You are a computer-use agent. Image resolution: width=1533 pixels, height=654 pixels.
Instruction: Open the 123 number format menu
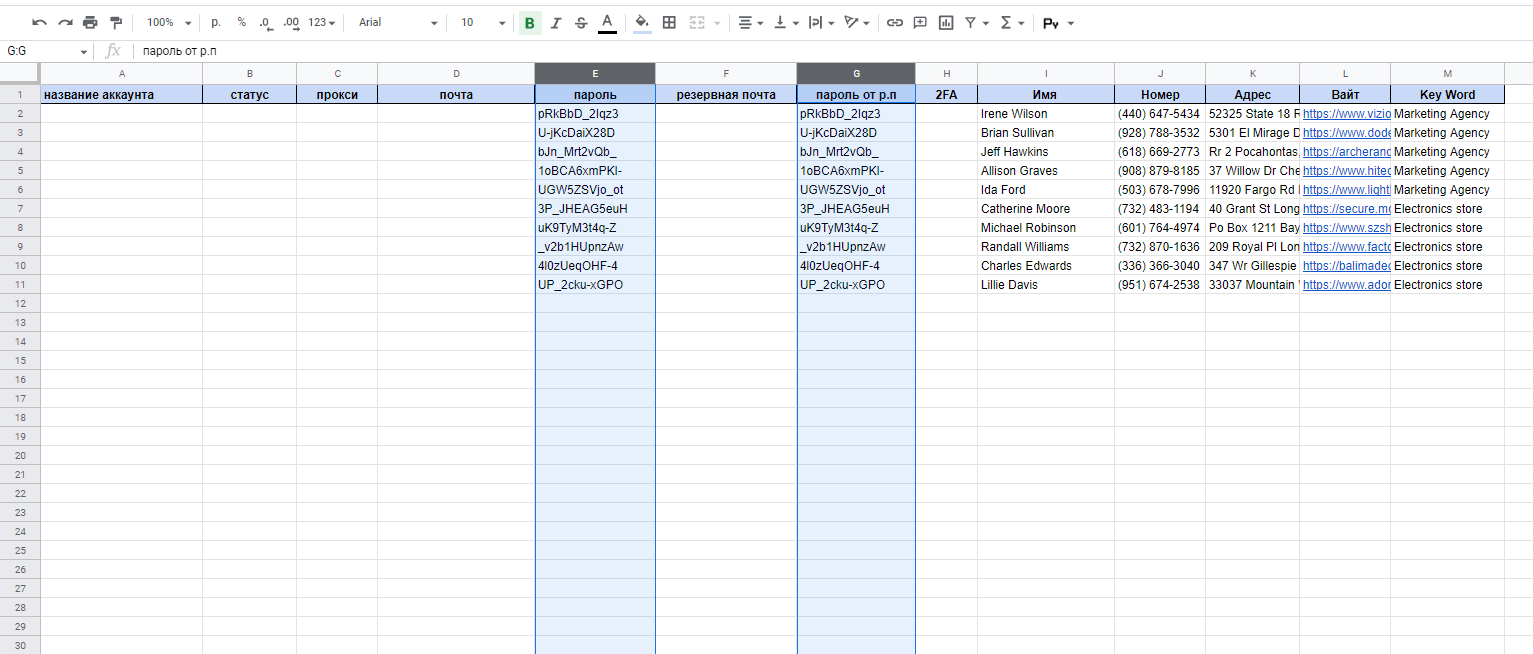(x=322, y=22)
